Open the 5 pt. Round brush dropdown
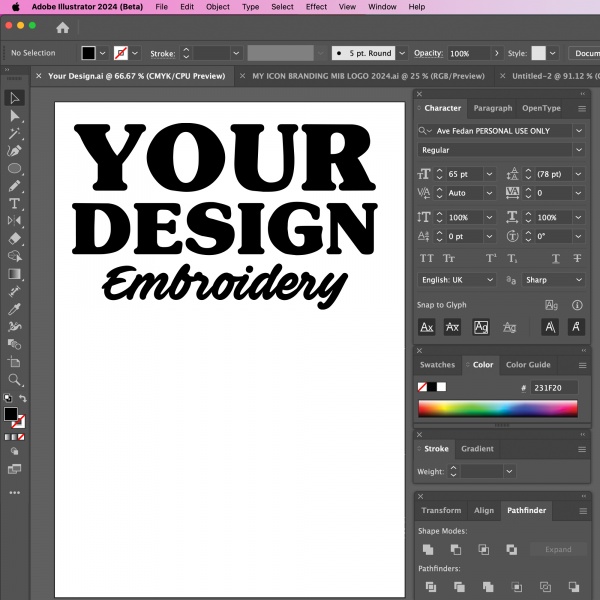Screen dimensions: 600x600 tap(402, 53)
